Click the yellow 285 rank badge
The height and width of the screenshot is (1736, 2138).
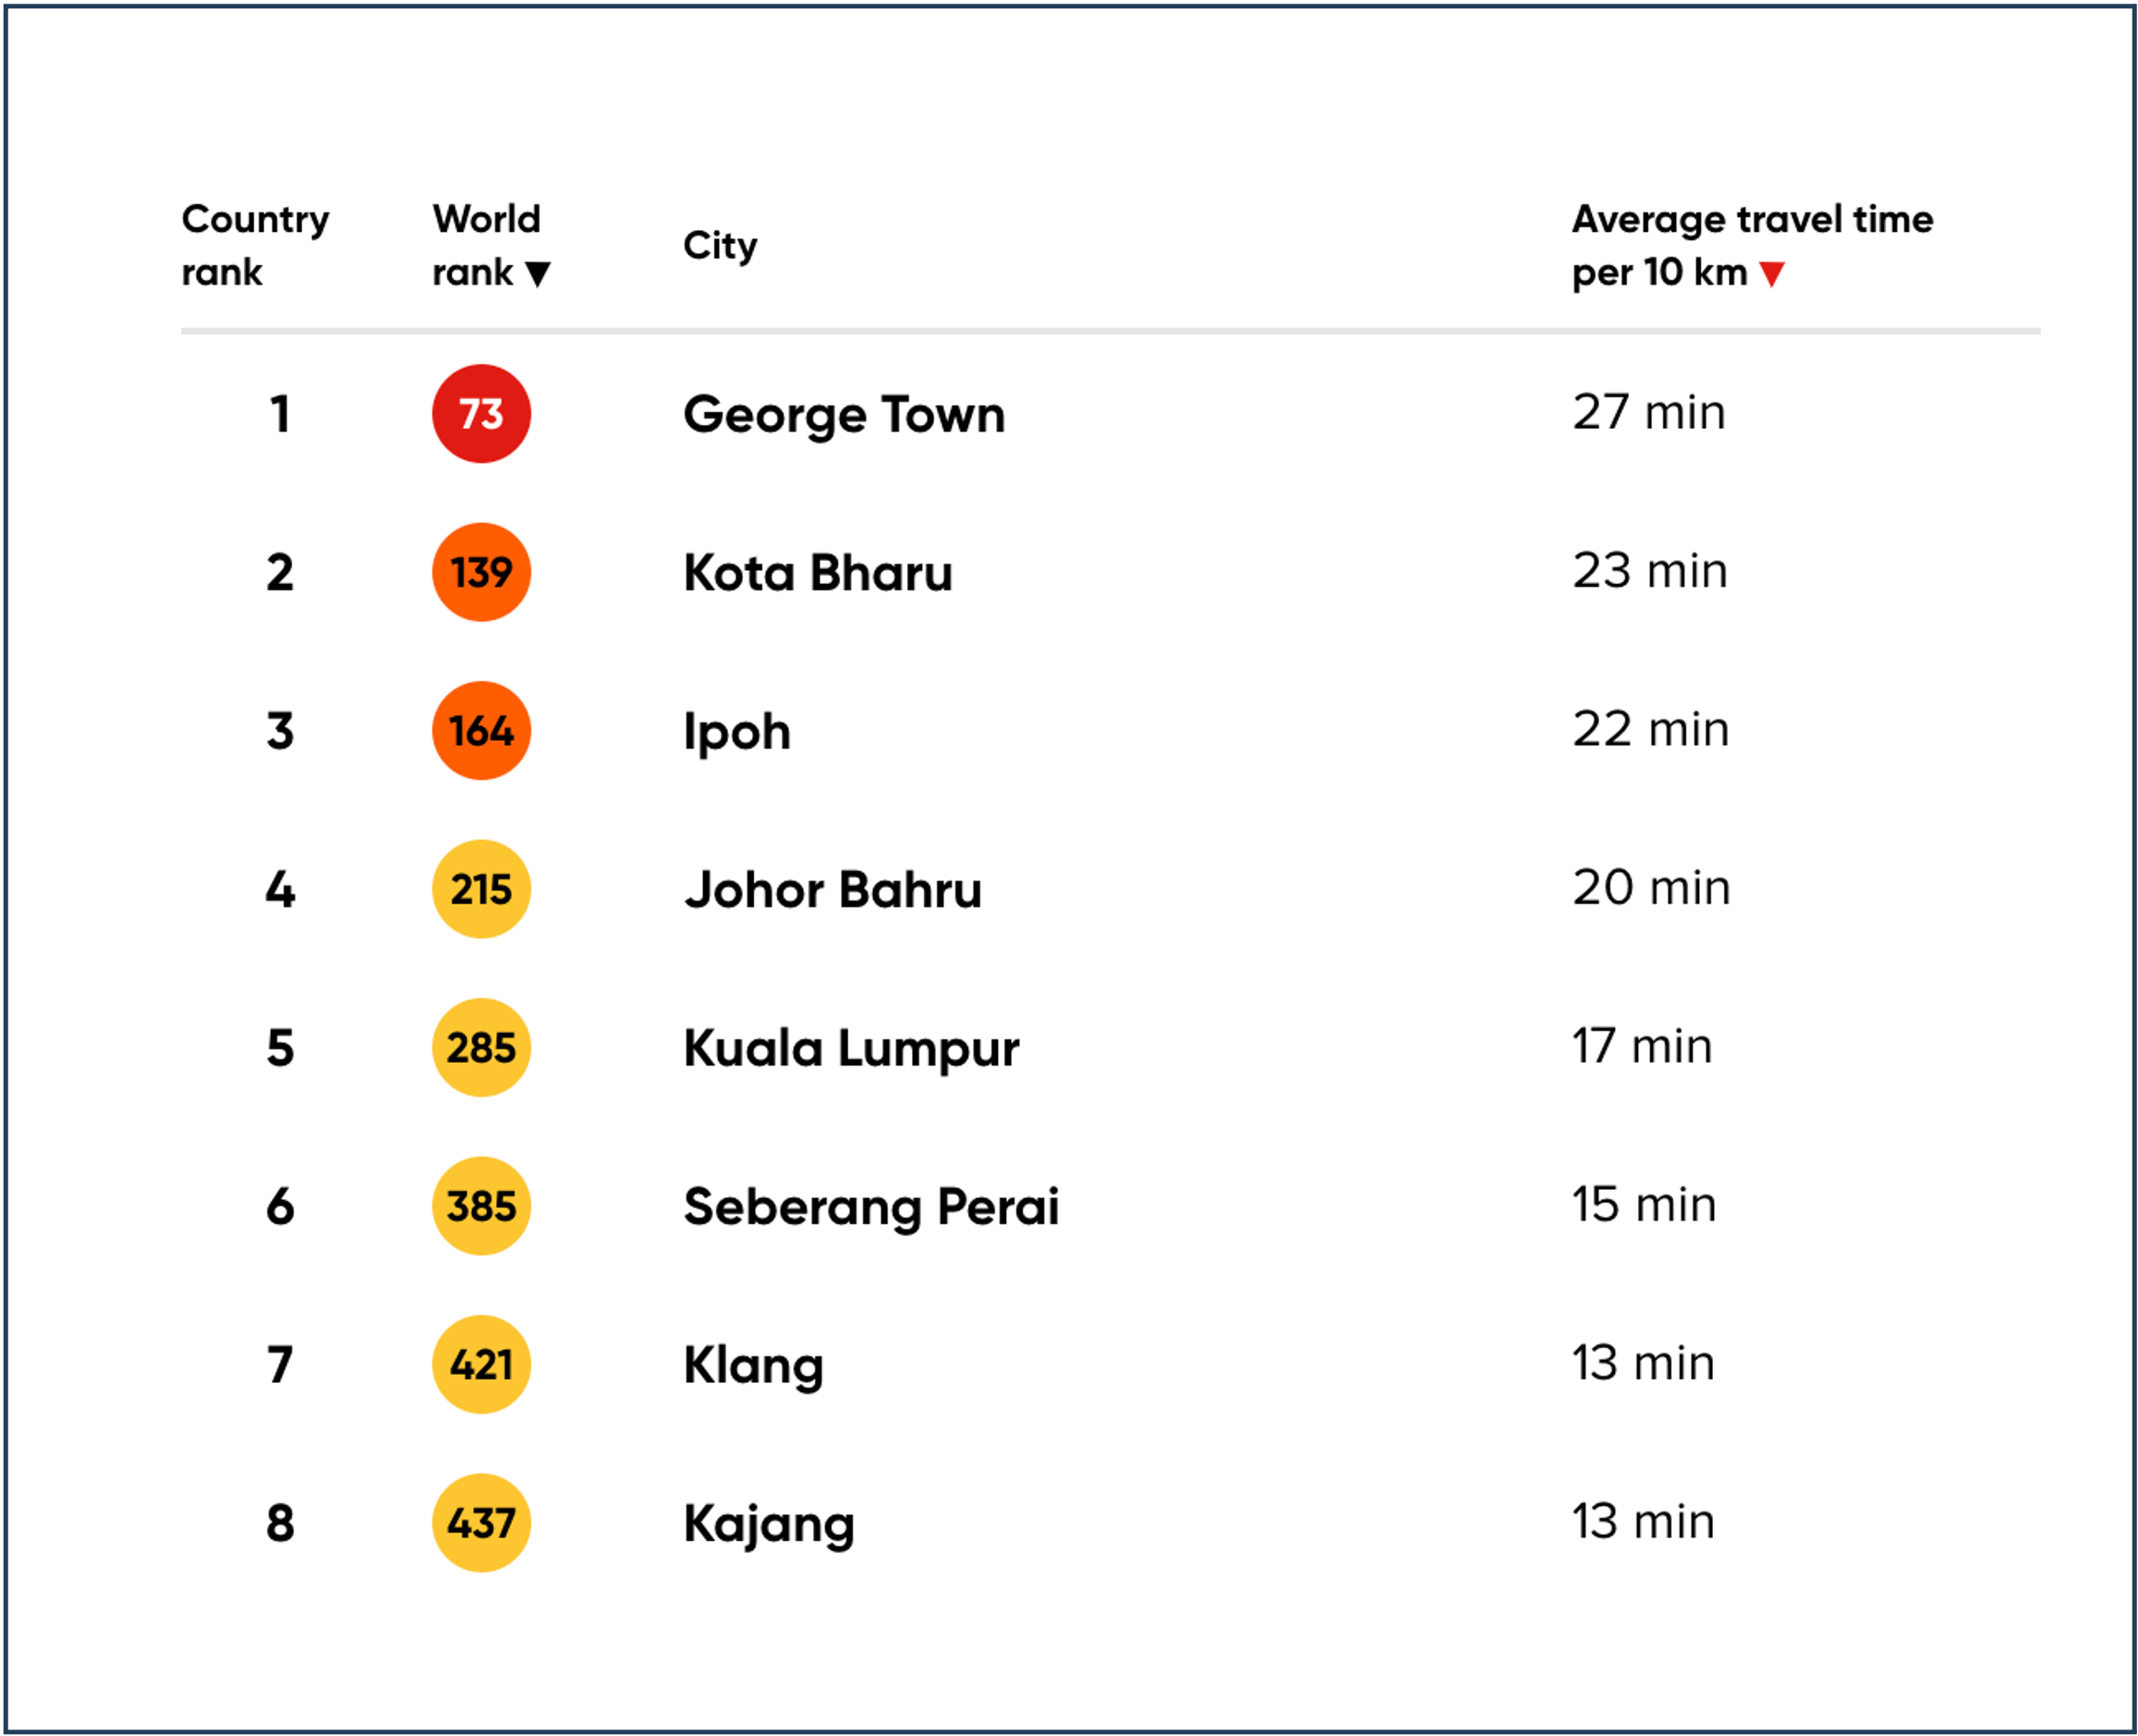(481, 1048)
